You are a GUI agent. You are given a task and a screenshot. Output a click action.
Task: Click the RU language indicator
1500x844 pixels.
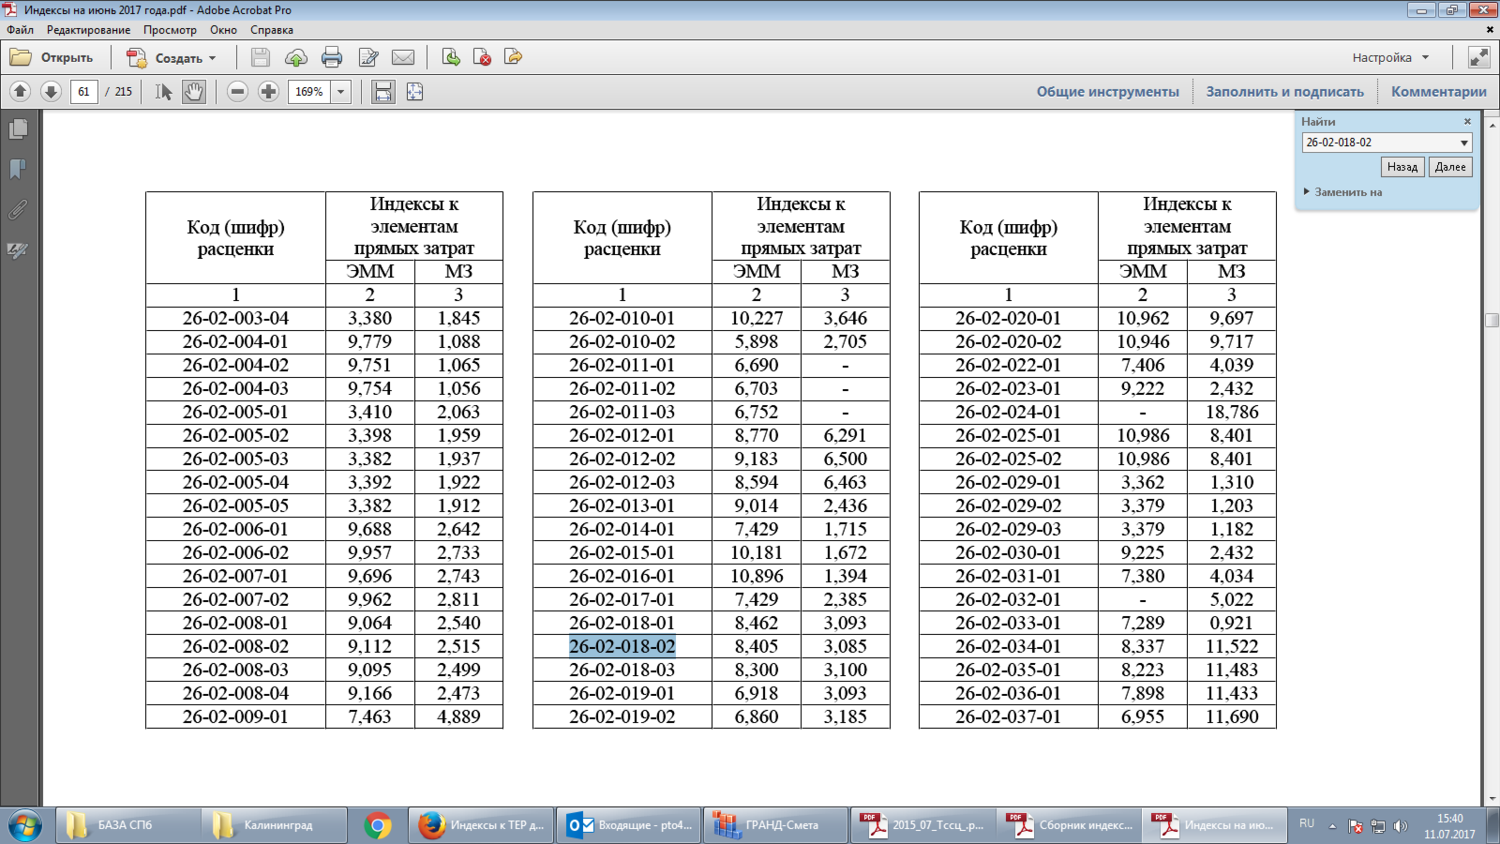pos(1307,824)
